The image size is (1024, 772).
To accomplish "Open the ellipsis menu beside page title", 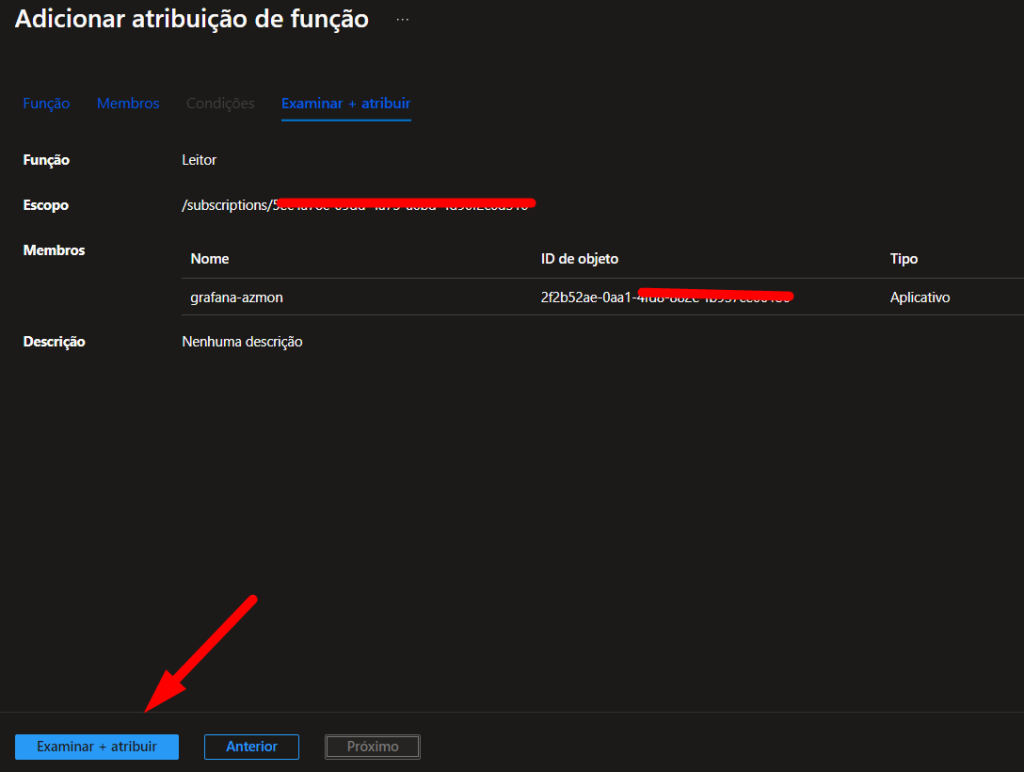I will tap(402, 20).
